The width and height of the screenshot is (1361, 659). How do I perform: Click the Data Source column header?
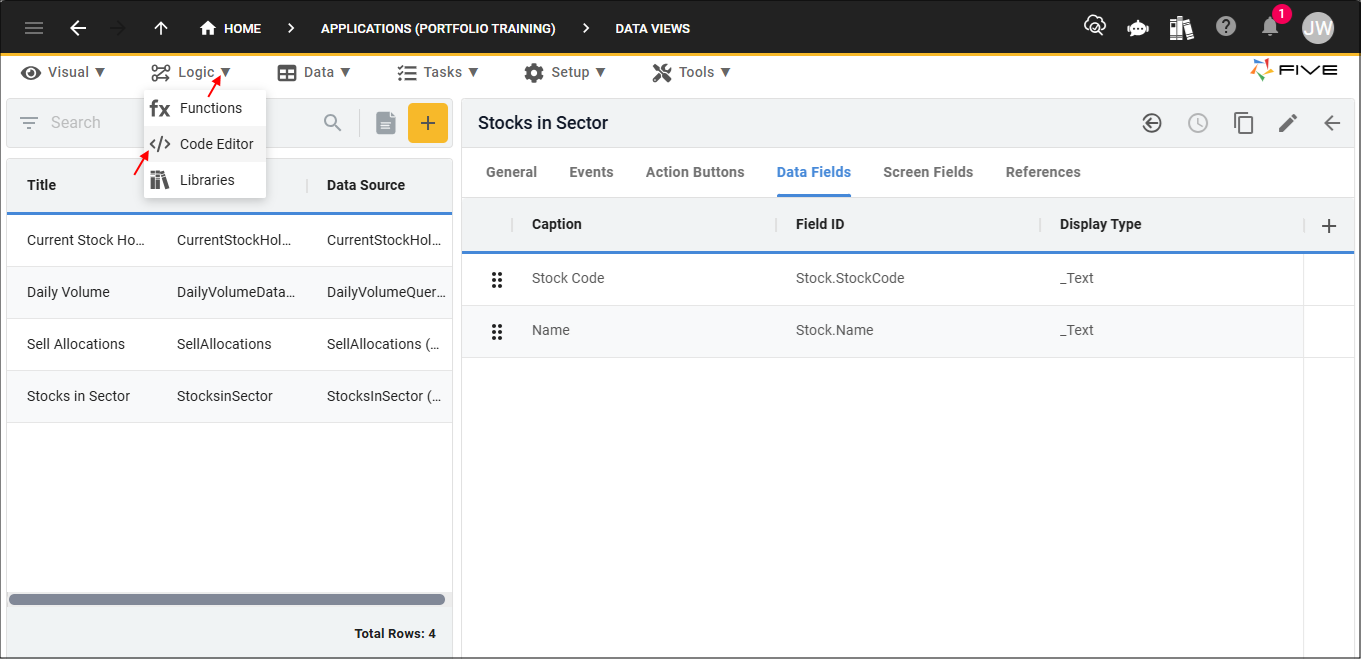pyautogui.click(x=366, y=185)
